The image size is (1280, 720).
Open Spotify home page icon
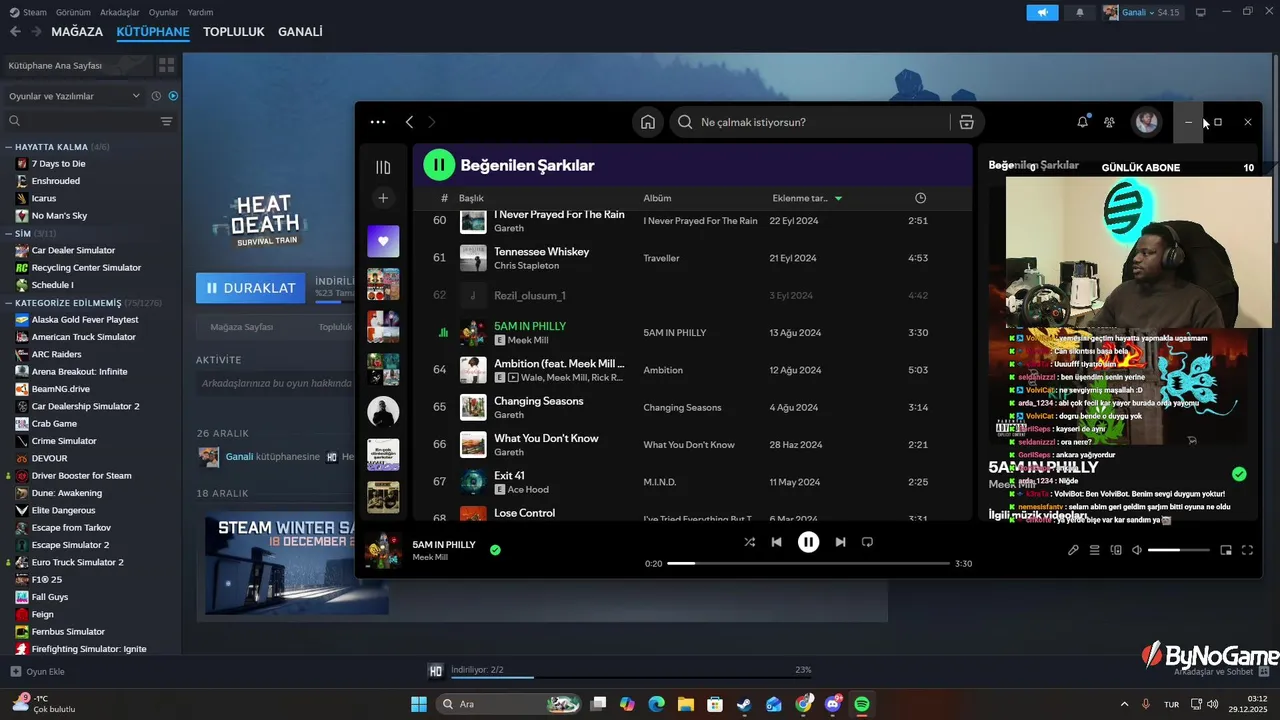point(648,122)
